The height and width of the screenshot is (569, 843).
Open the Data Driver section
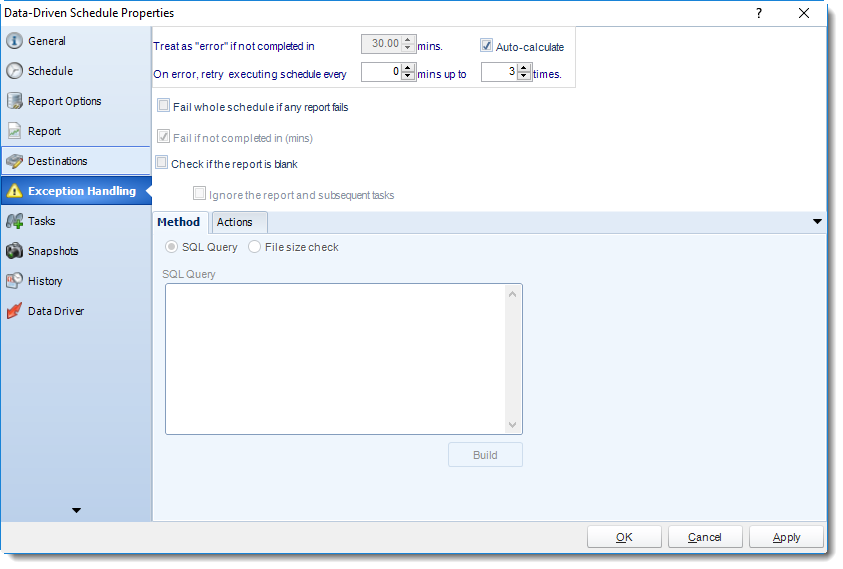click(75, 311)
